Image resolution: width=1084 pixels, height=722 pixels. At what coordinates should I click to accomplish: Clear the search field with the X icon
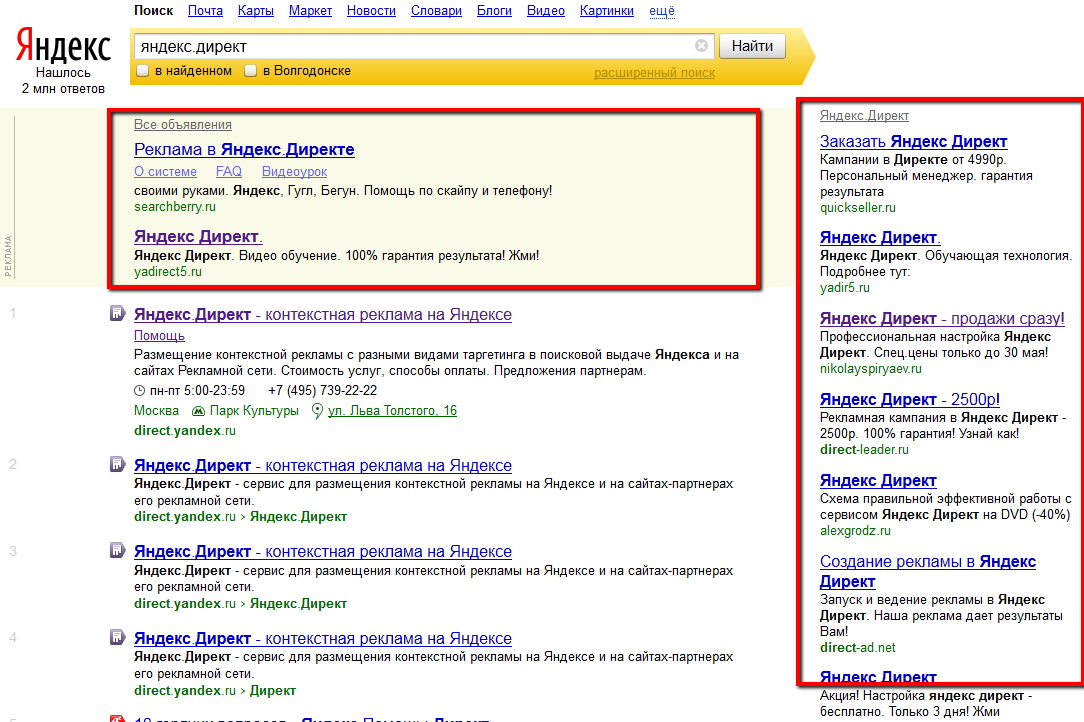pyautogui.click(x=701, y=46)
